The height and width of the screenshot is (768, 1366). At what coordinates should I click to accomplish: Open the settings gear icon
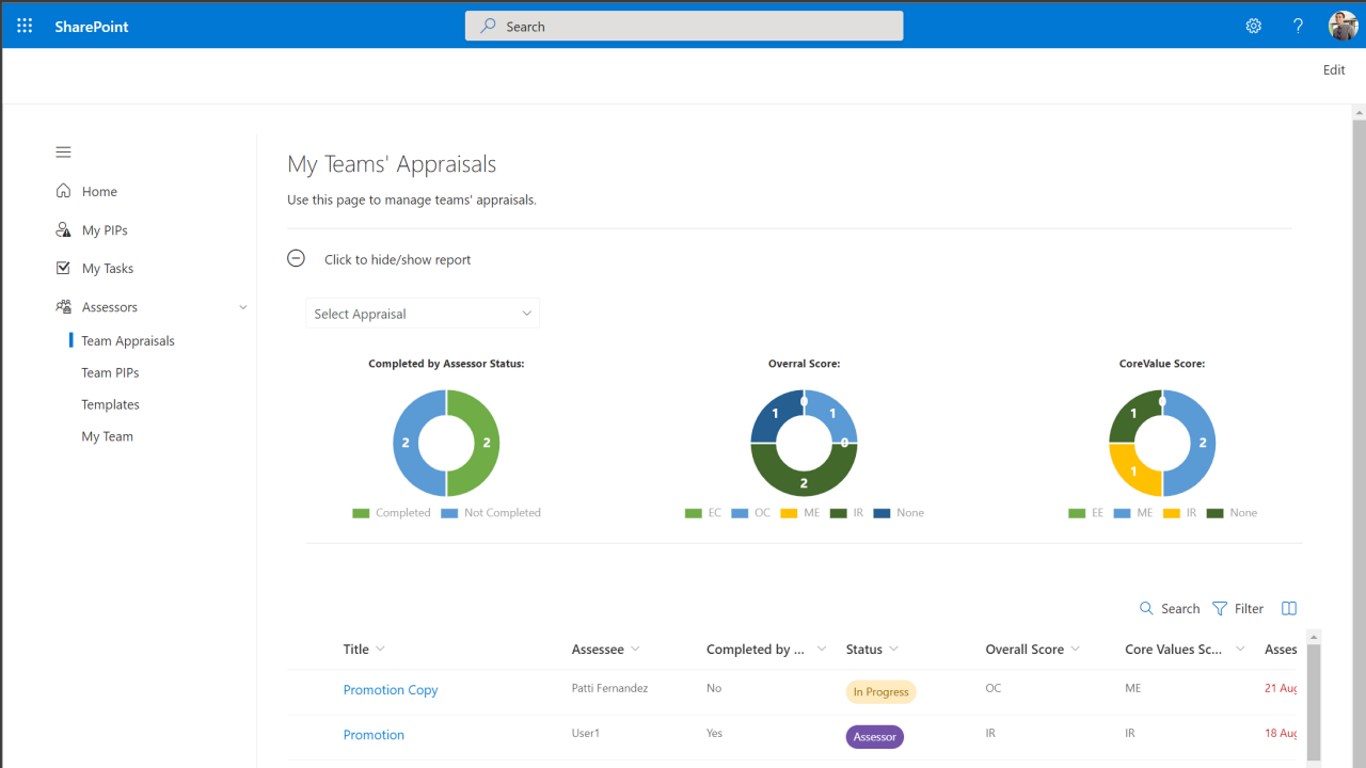coord(1253,26)
